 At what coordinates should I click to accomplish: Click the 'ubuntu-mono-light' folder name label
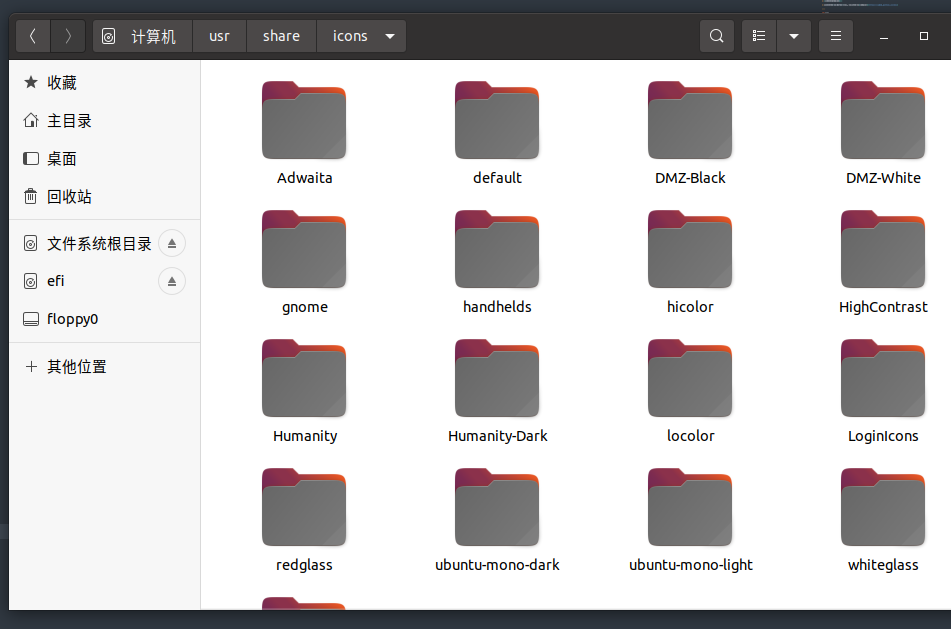click(x=690, y=565)
